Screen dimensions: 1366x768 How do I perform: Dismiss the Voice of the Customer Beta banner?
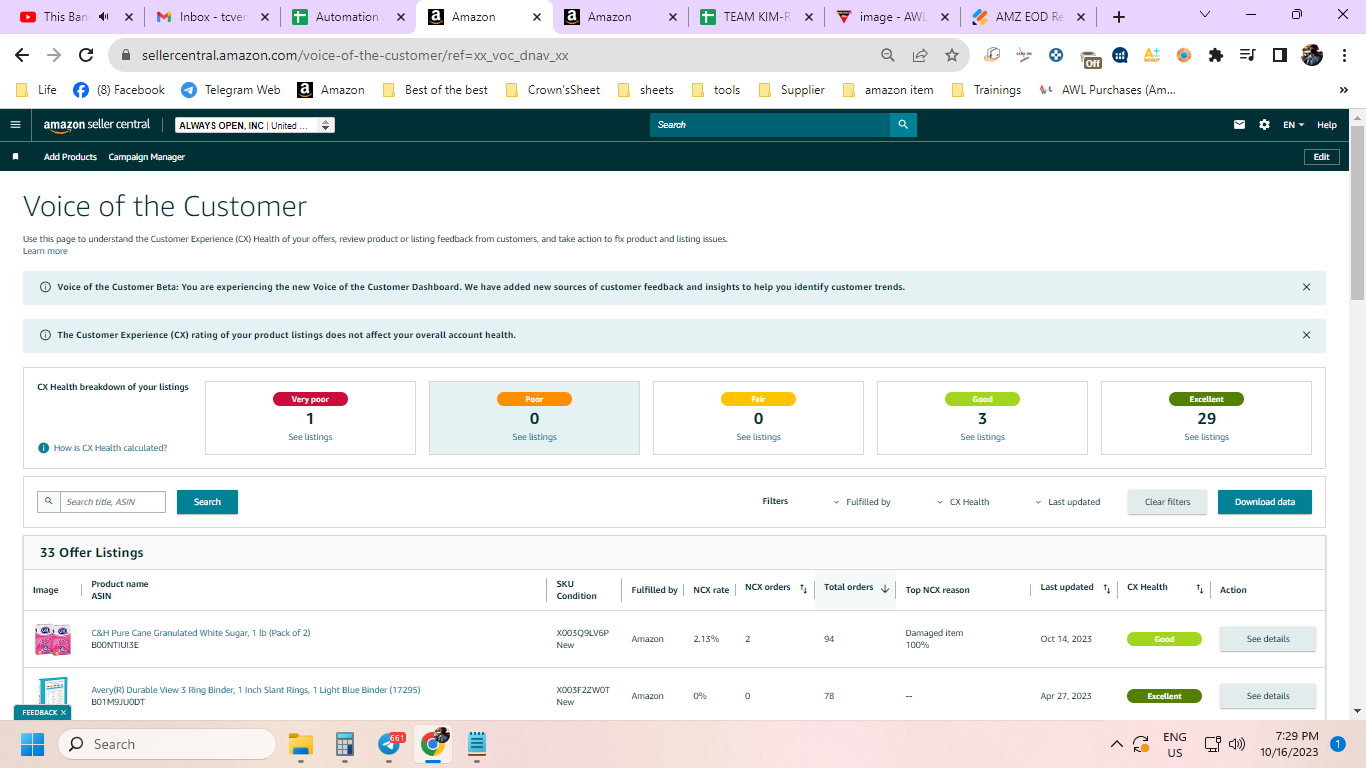click(x=1306, y=287)
